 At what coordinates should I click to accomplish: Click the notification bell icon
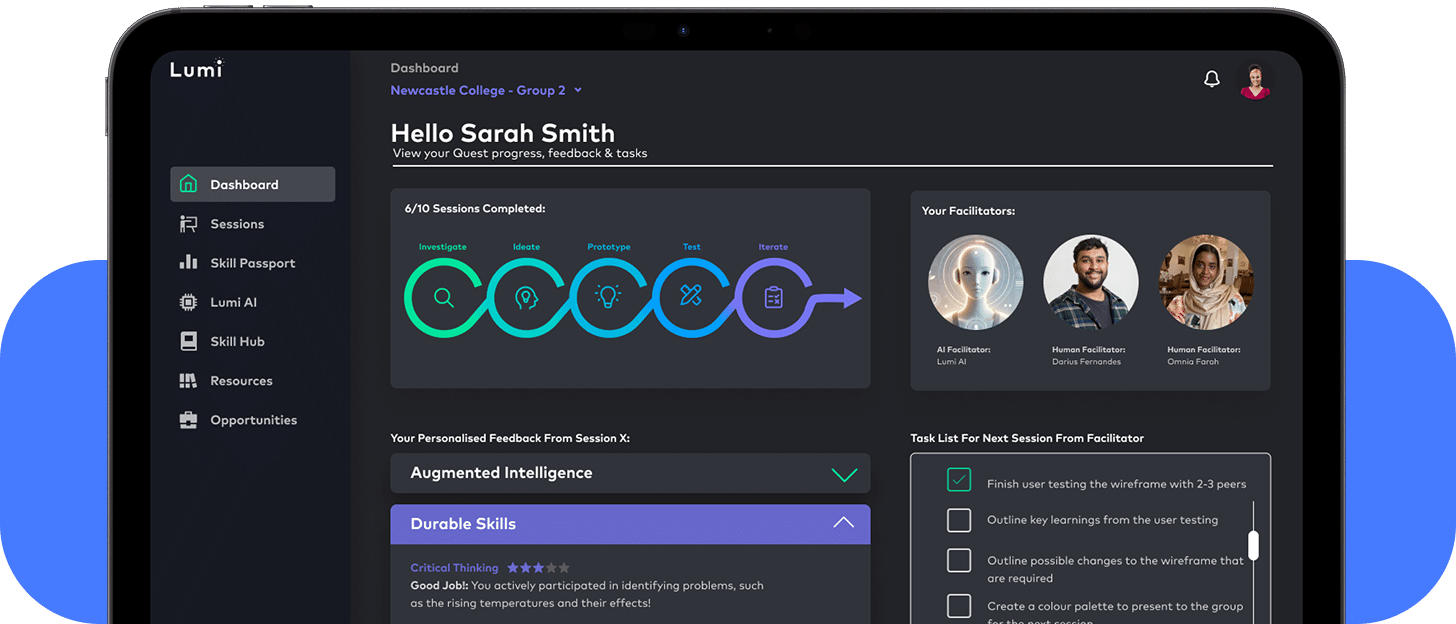pyautogui.click(x=1211, y=79)
